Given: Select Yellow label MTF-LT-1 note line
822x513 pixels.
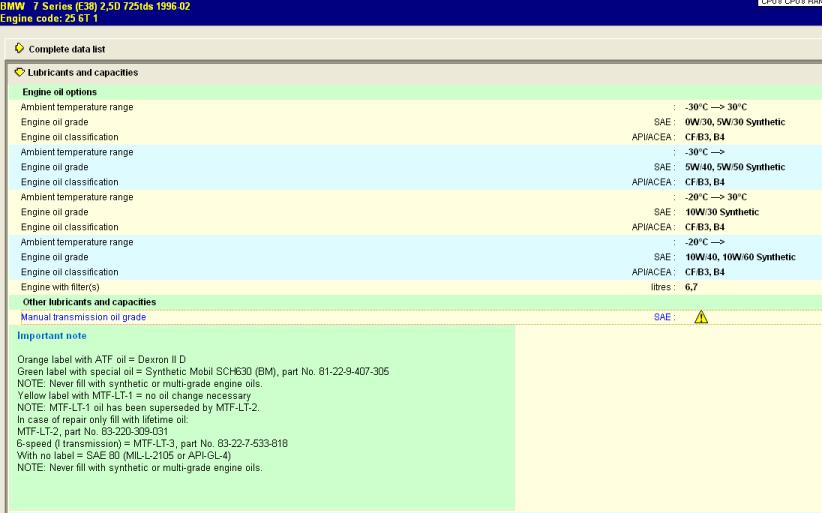Looking at the screenshot, I should pyautogui.click(x=134, y=396).
